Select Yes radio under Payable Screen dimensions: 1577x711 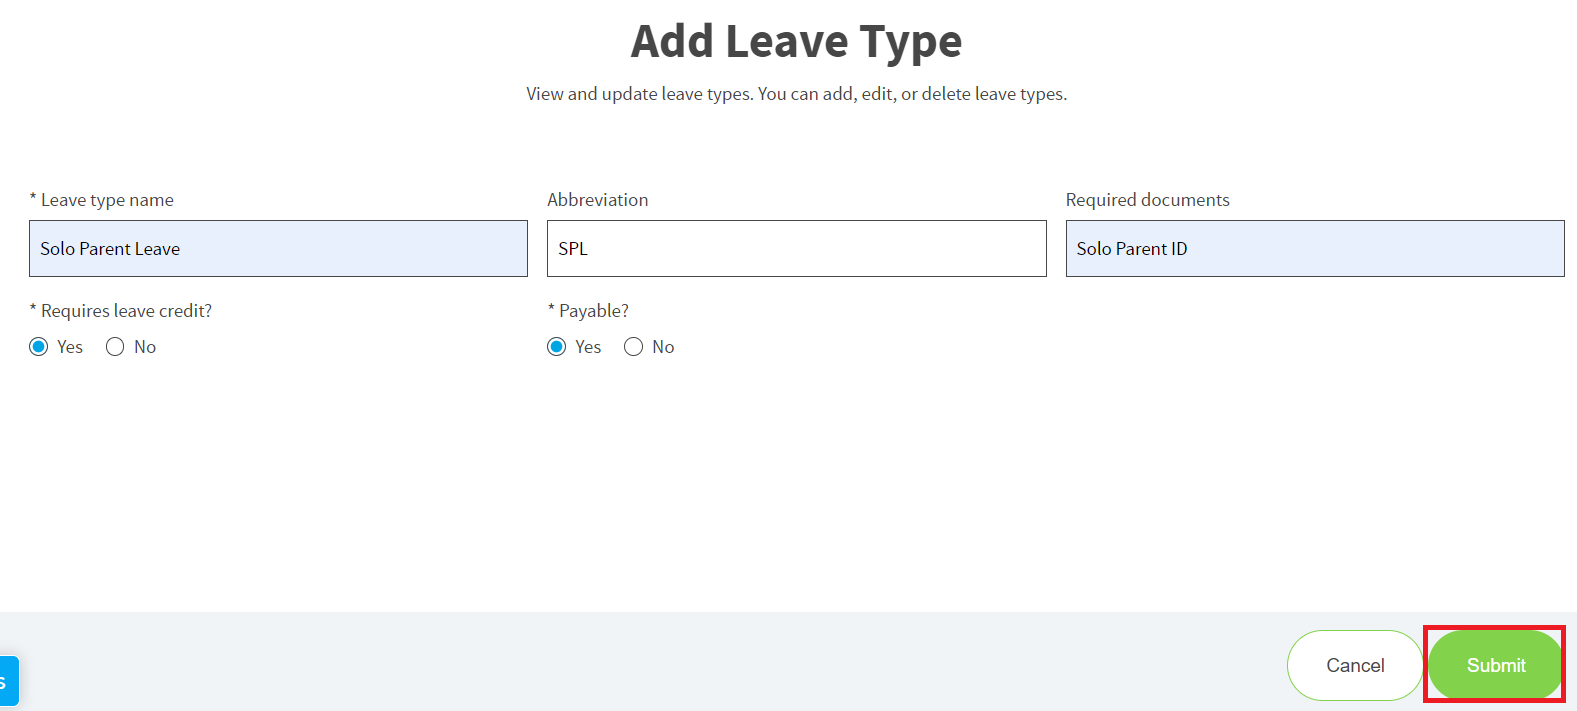[x=557, y=347]
